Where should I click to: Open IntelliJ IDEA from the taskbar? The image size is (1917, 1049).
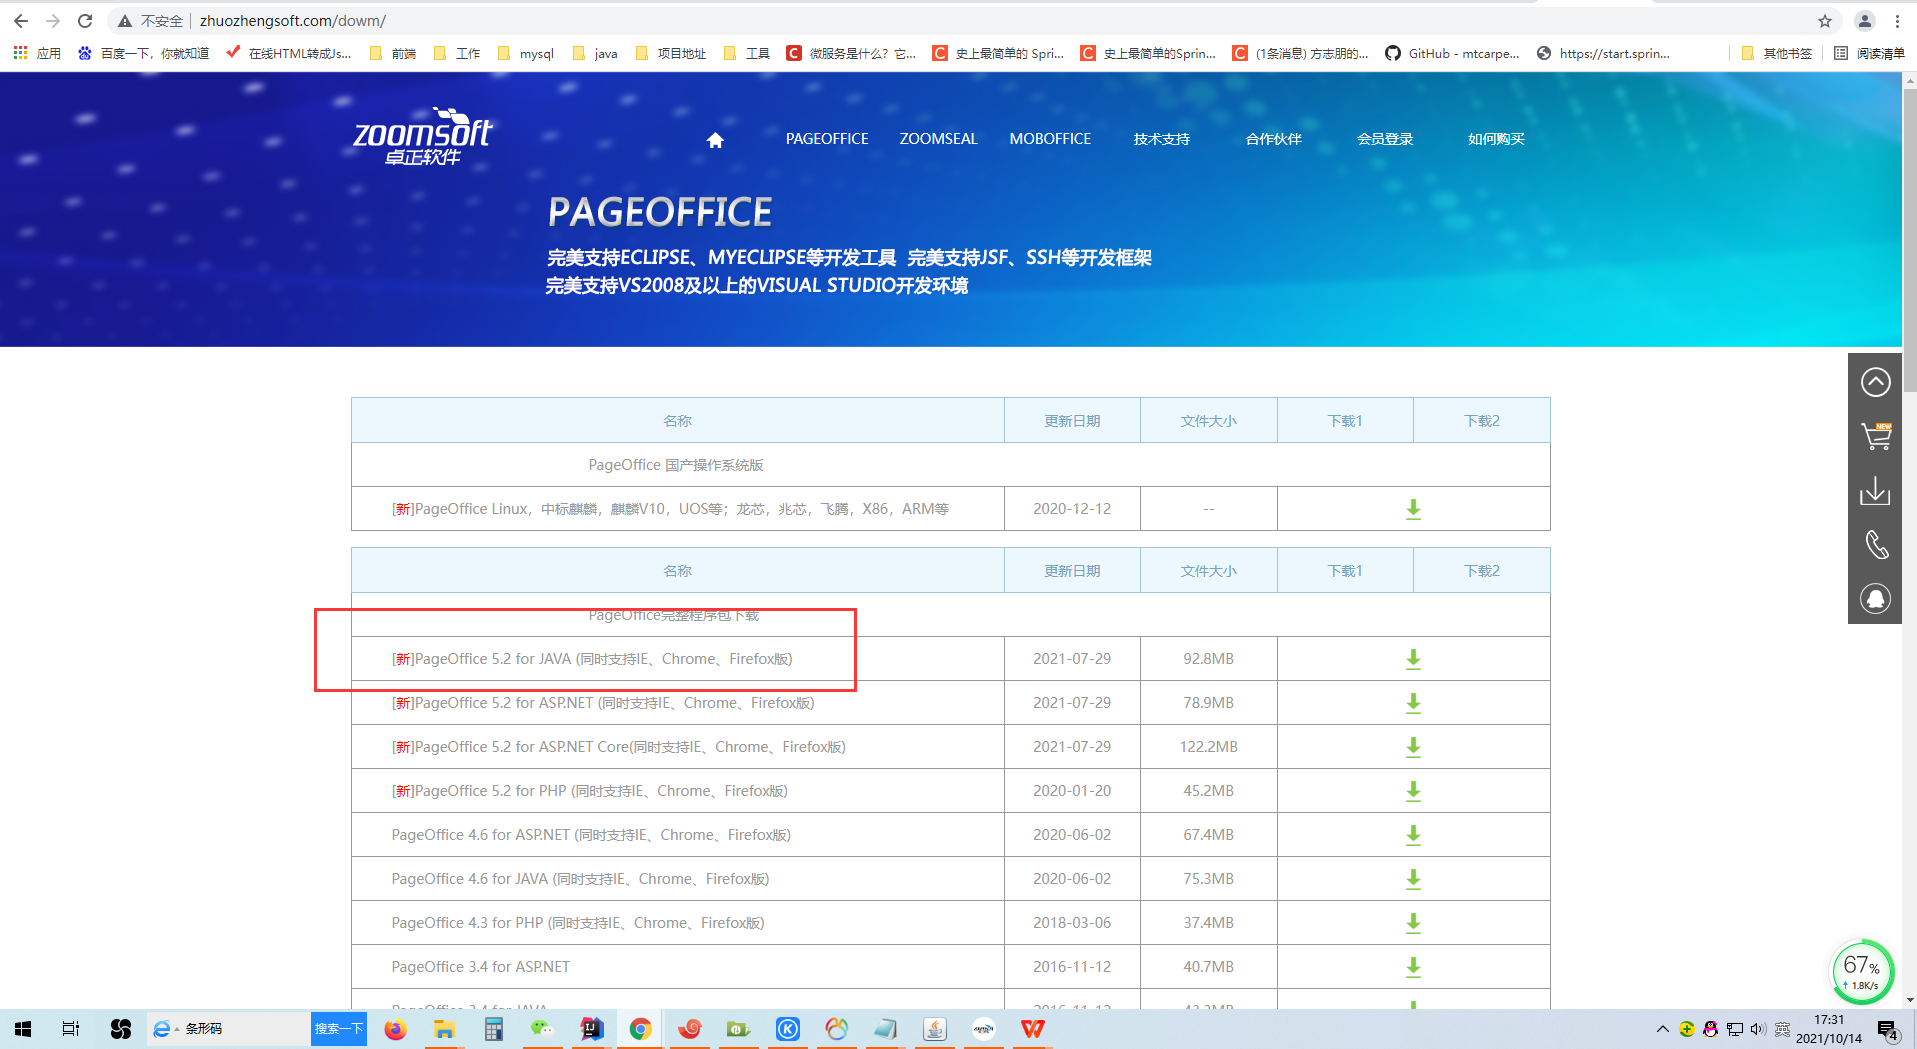pos(592,1029)
